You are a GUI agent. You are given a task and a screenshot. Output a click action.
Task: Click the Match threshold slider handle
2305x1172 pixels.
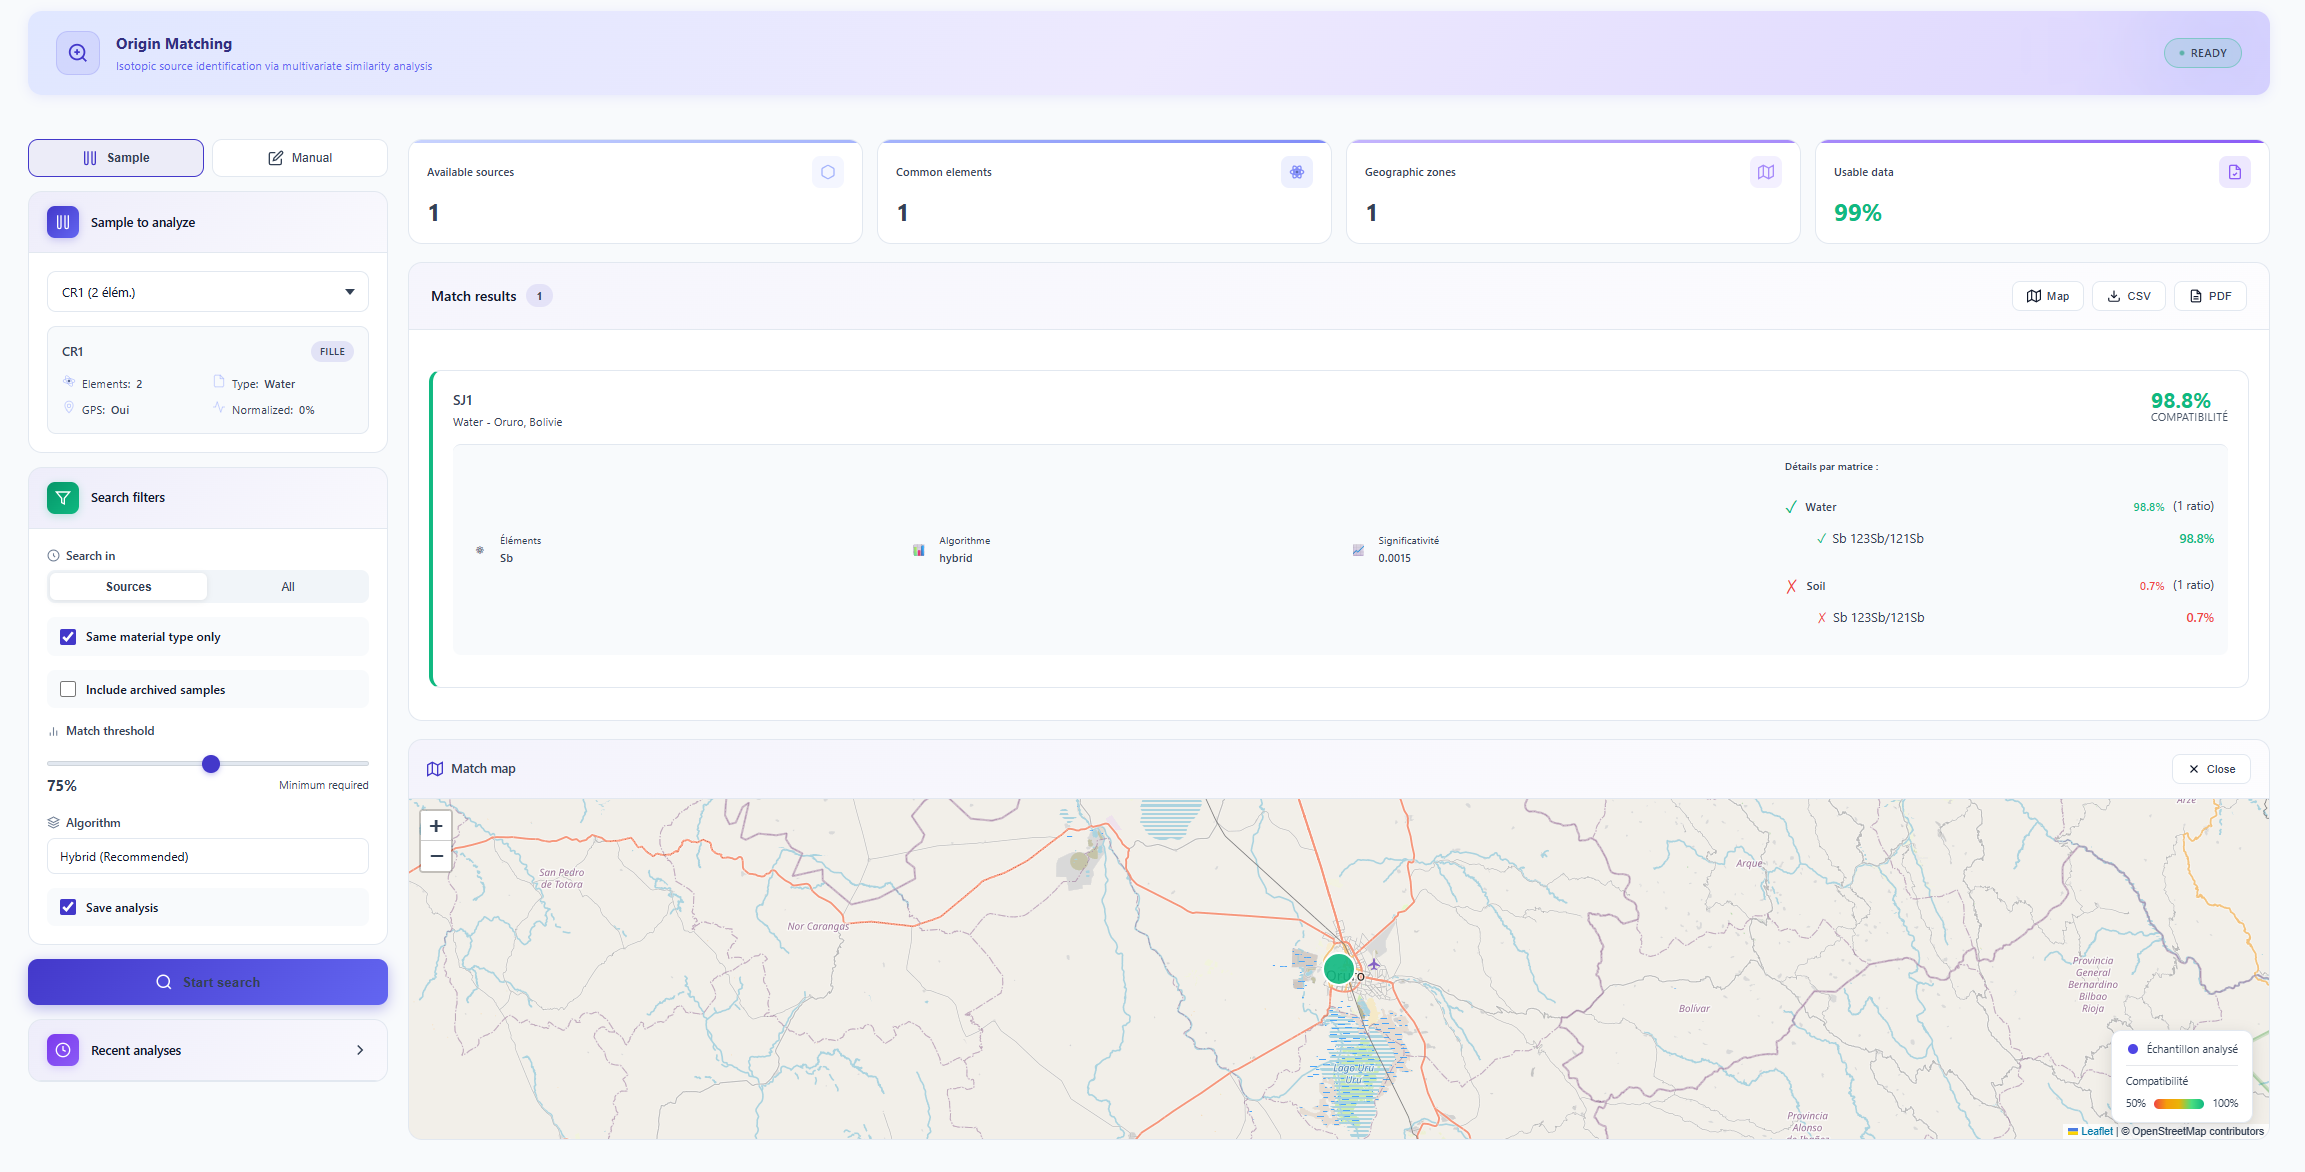(211, 764)
